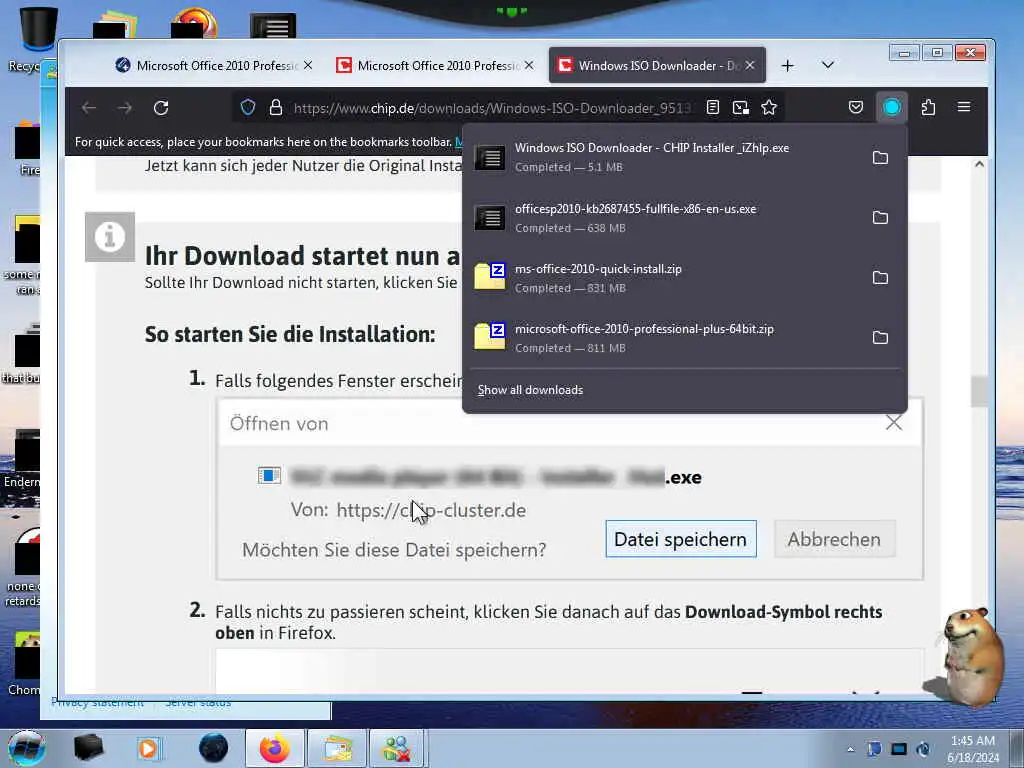Click the back navigation arrow
The width and height of the screenshot is (1024, 768).
(89, 108)
